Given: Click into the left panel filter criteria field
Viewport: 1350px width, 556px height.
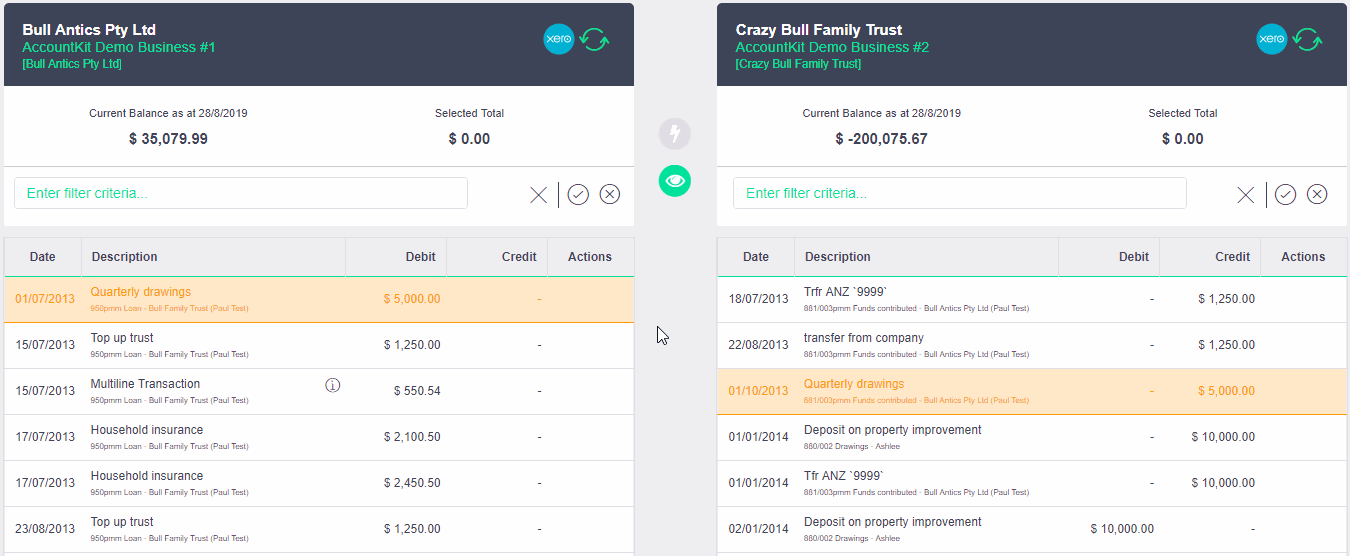Looking at the screenshot, I should 240,193.
